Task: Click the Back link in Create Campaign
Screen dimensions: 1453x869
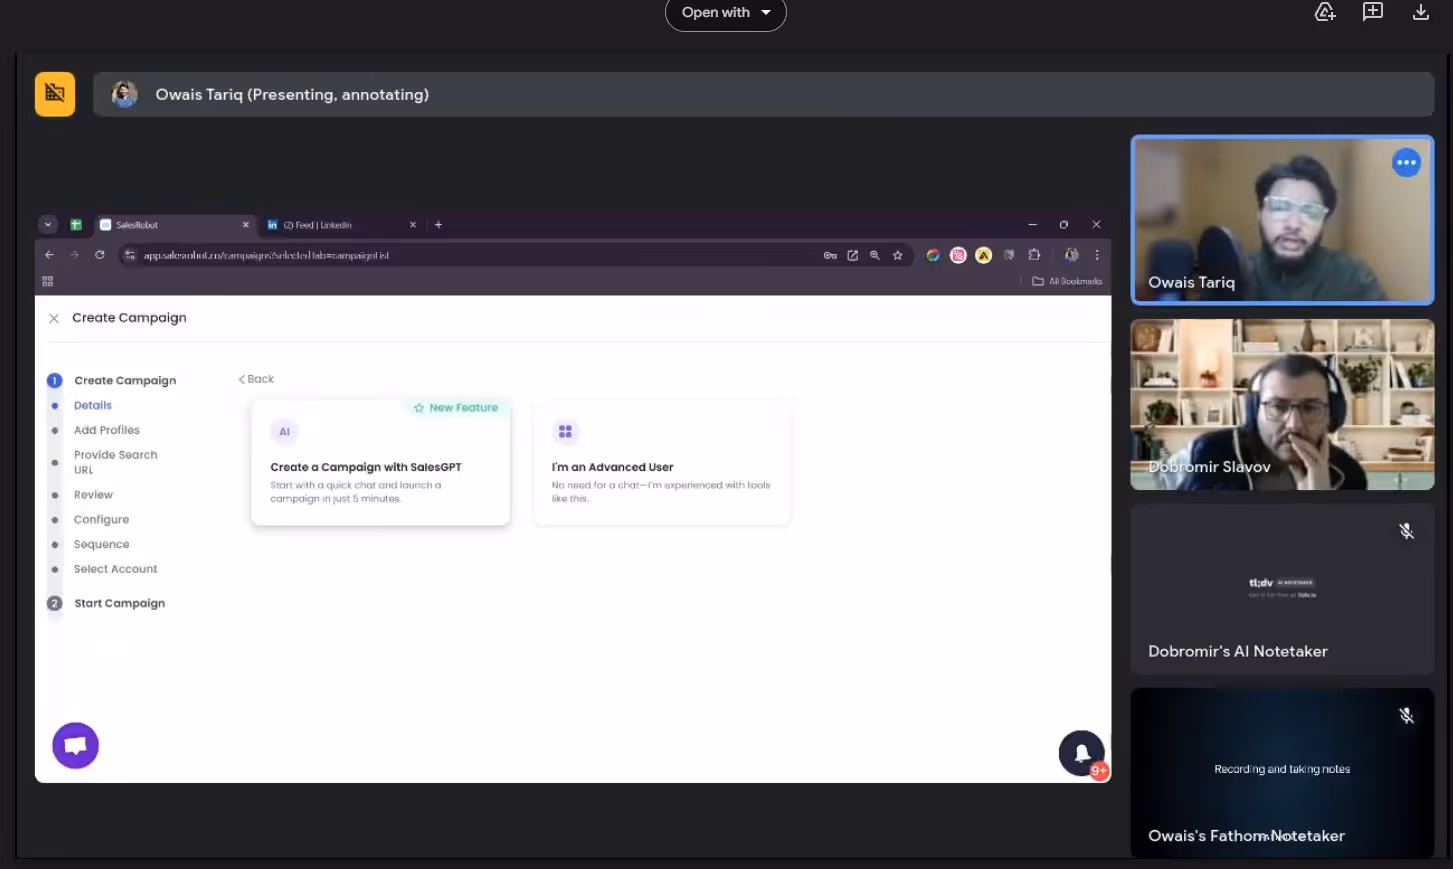Action: [x=255, y=378]
